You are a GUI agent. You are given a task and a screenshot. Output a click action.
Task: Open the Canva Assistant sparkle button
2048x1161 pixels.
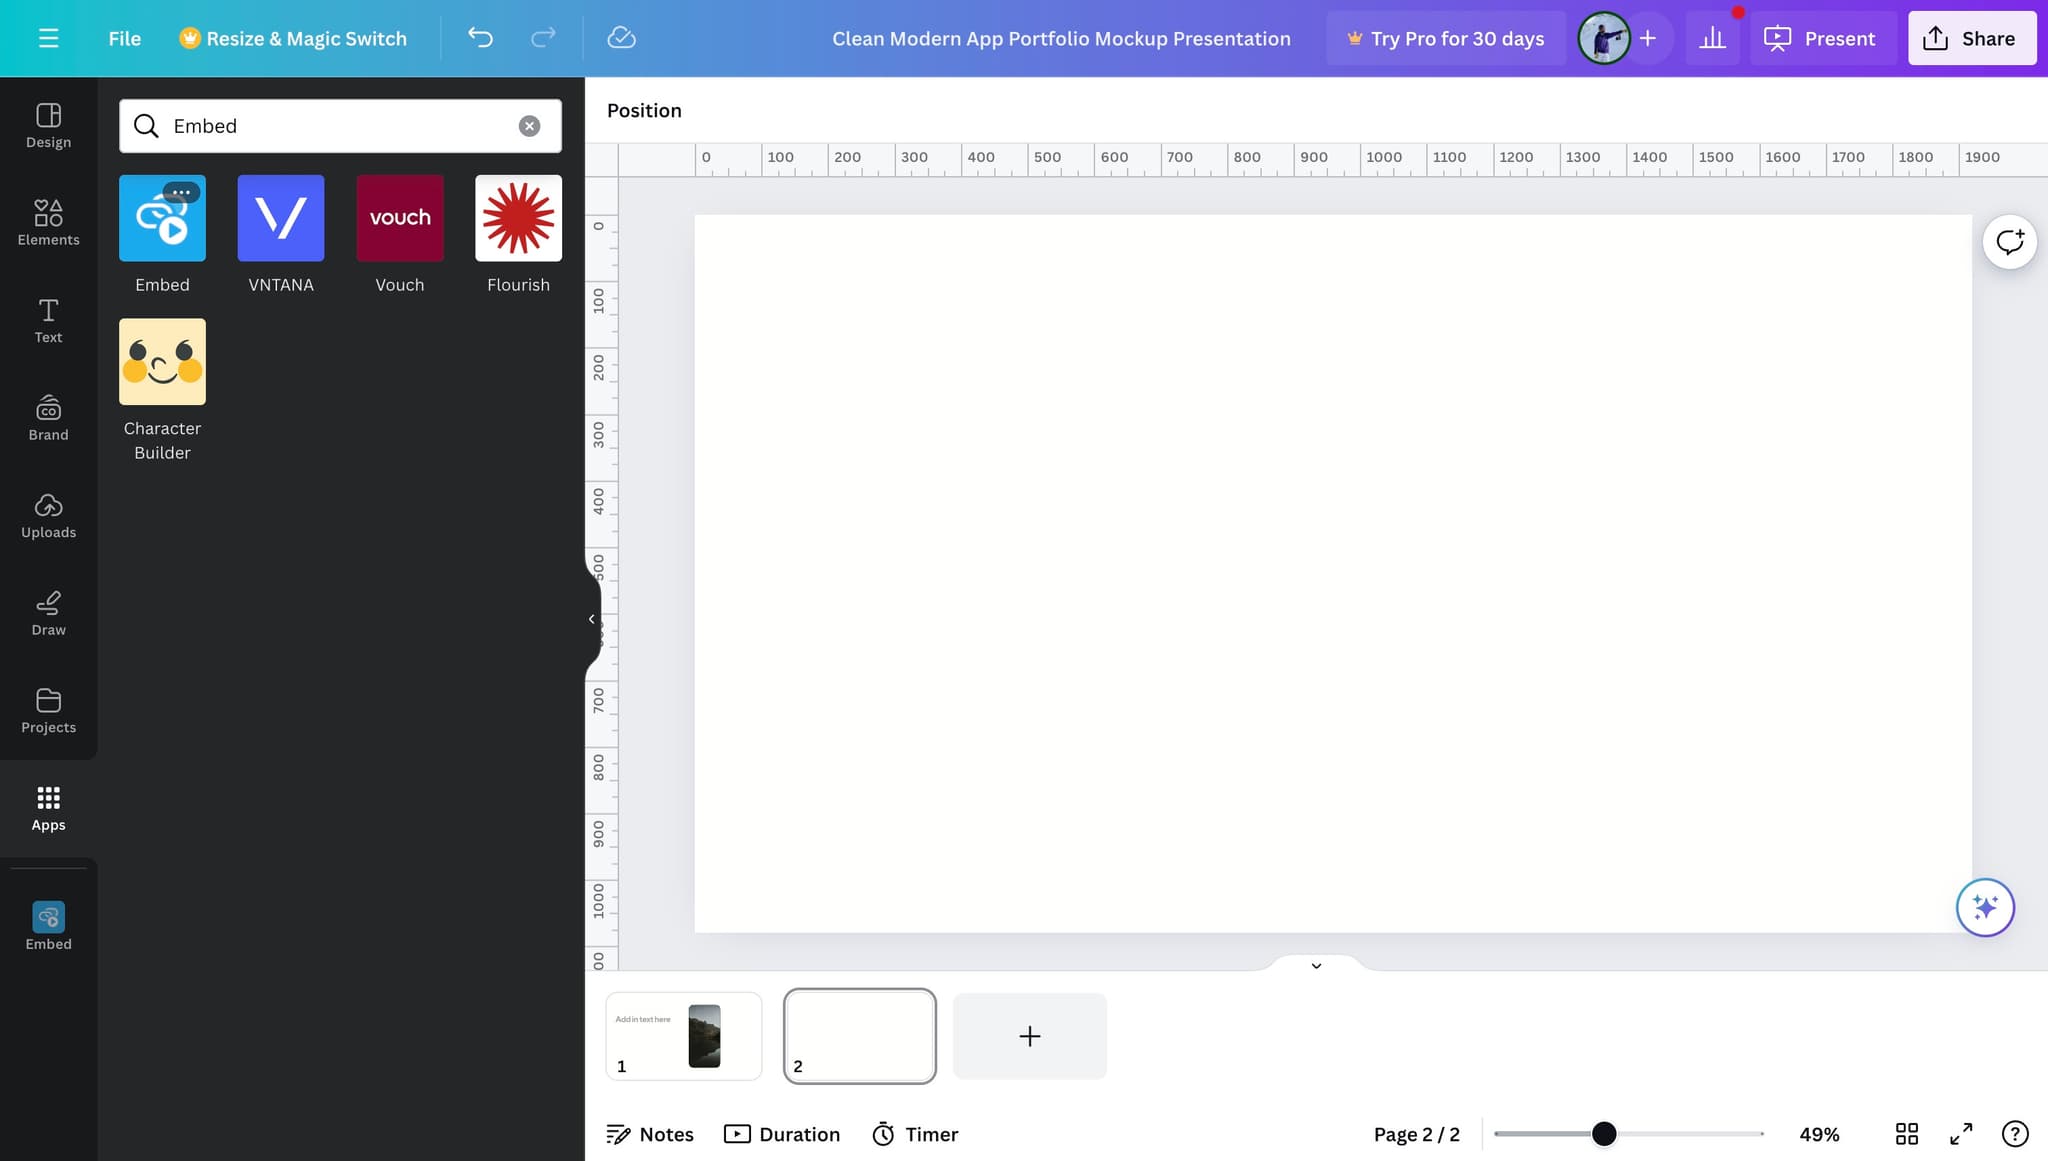(1984, 907)
